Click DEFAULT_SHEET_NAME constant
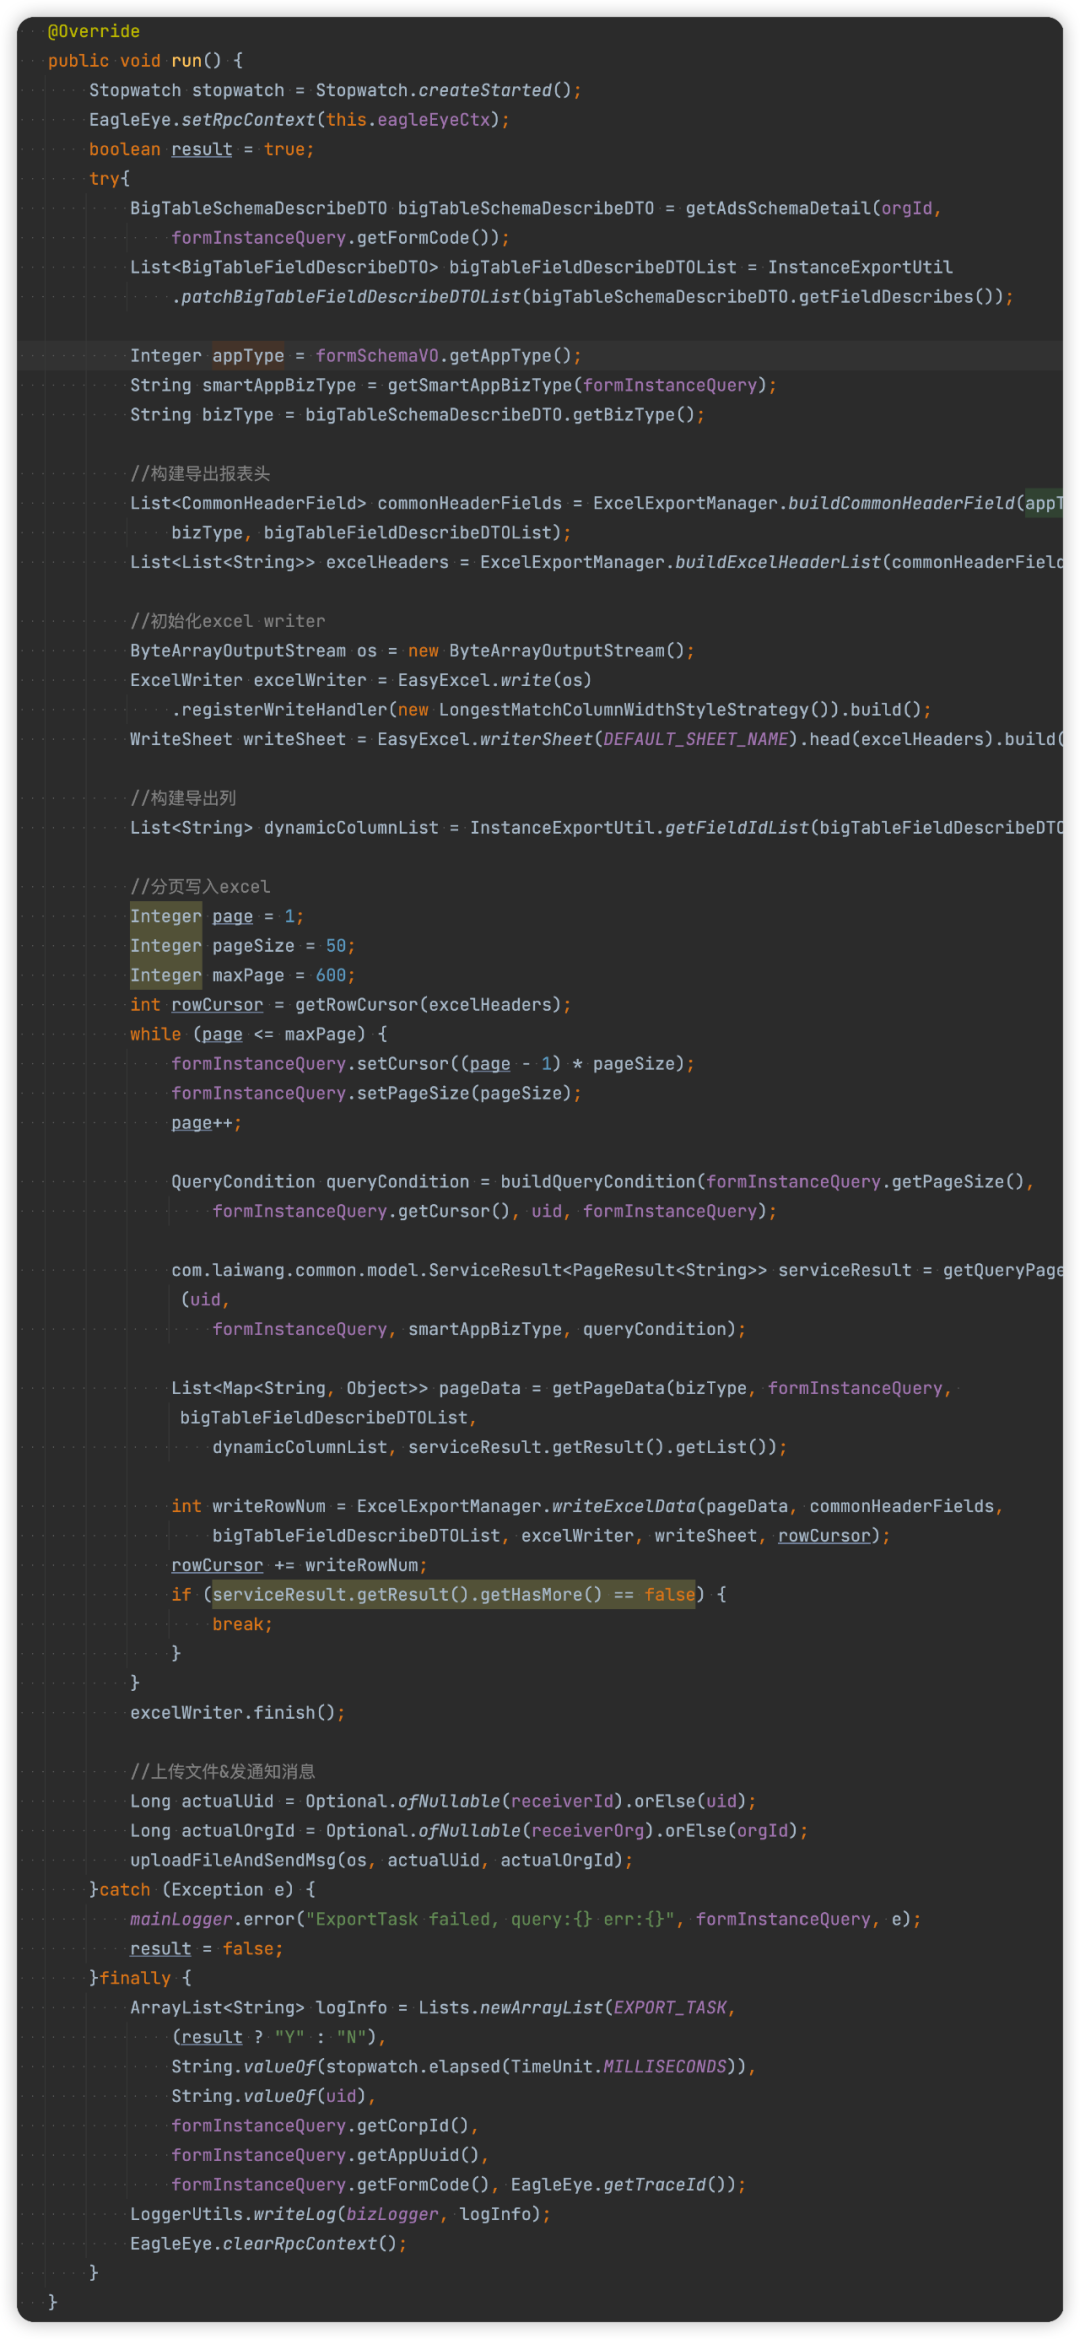Image resolution: width=1080 pixels, height=2339 pixels. click(x=695, y=739)
